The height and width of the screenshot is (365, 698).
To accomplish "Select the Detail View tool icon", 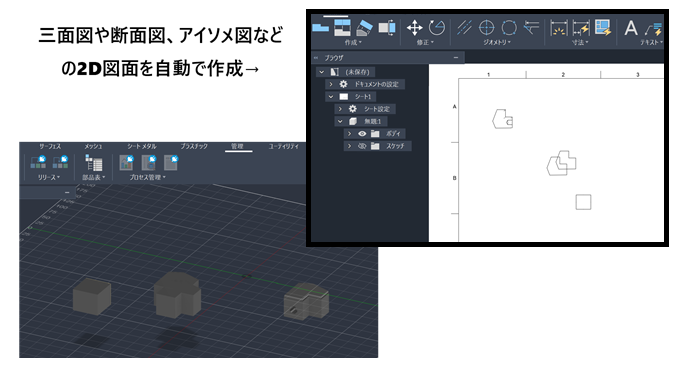I will pyautogui.click(x=386, y=28).
